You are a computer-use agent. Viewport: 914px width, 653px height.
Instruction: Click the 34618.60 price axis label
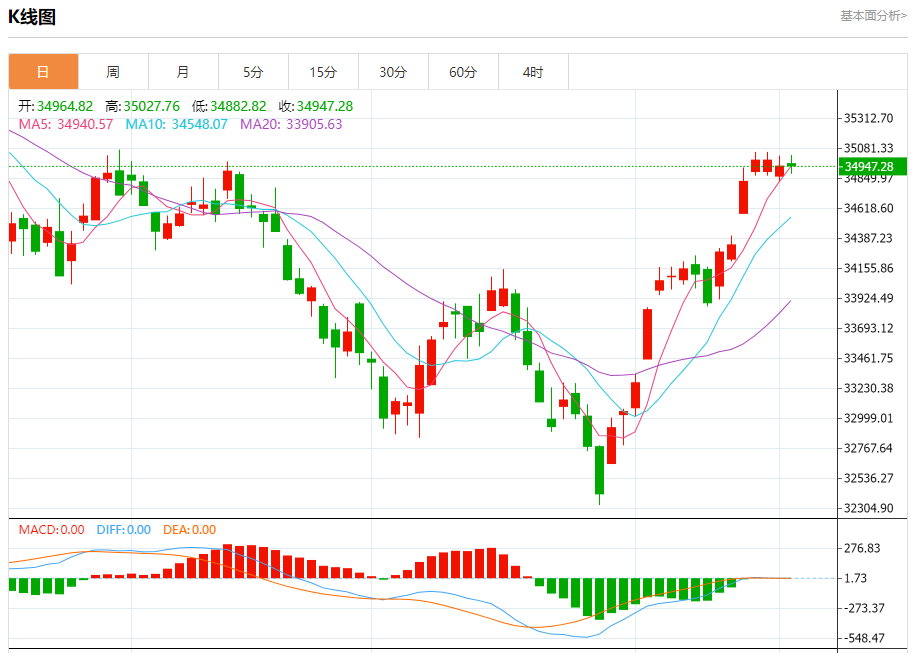(869, 208)
